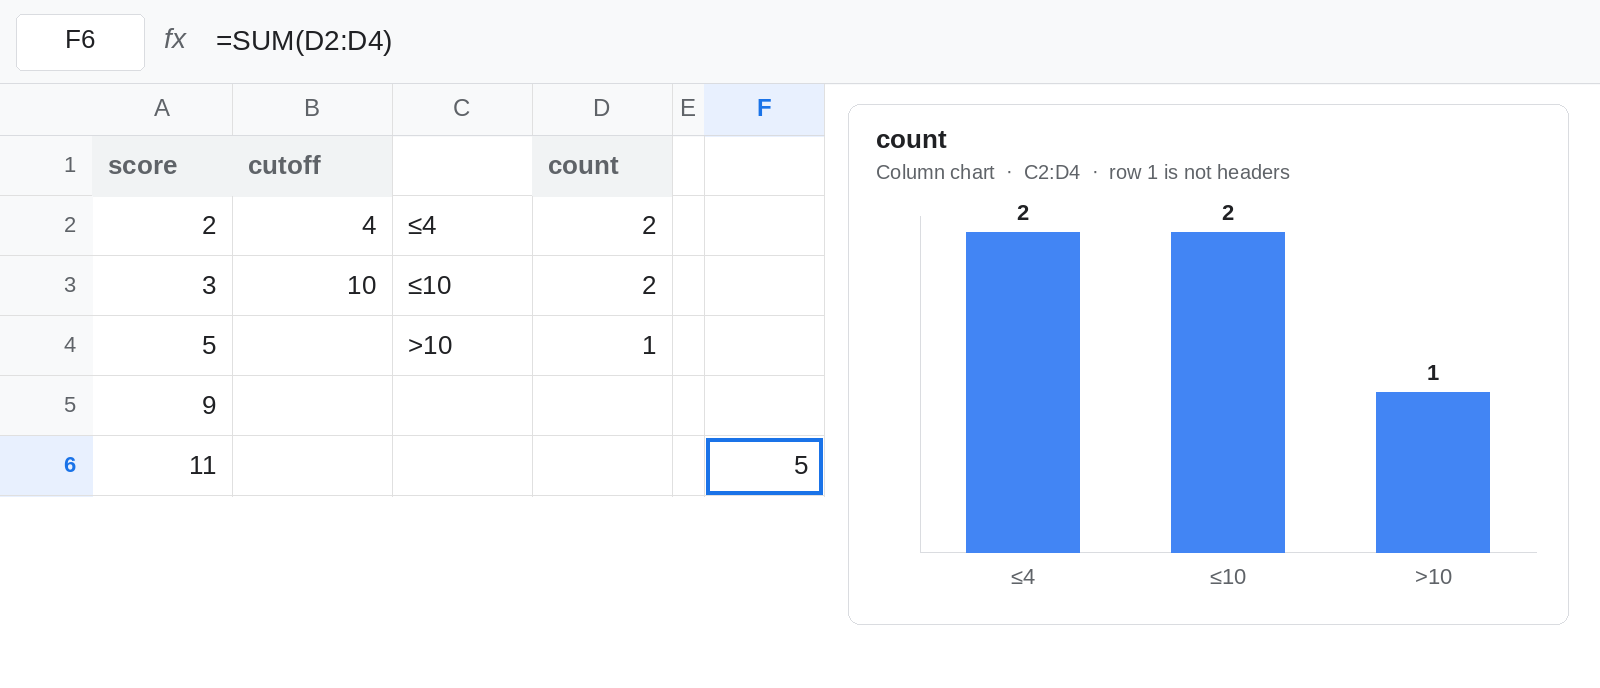Click the fx function icon
The width and height of the screenshot is (1600, 688).
pos(175,40)
